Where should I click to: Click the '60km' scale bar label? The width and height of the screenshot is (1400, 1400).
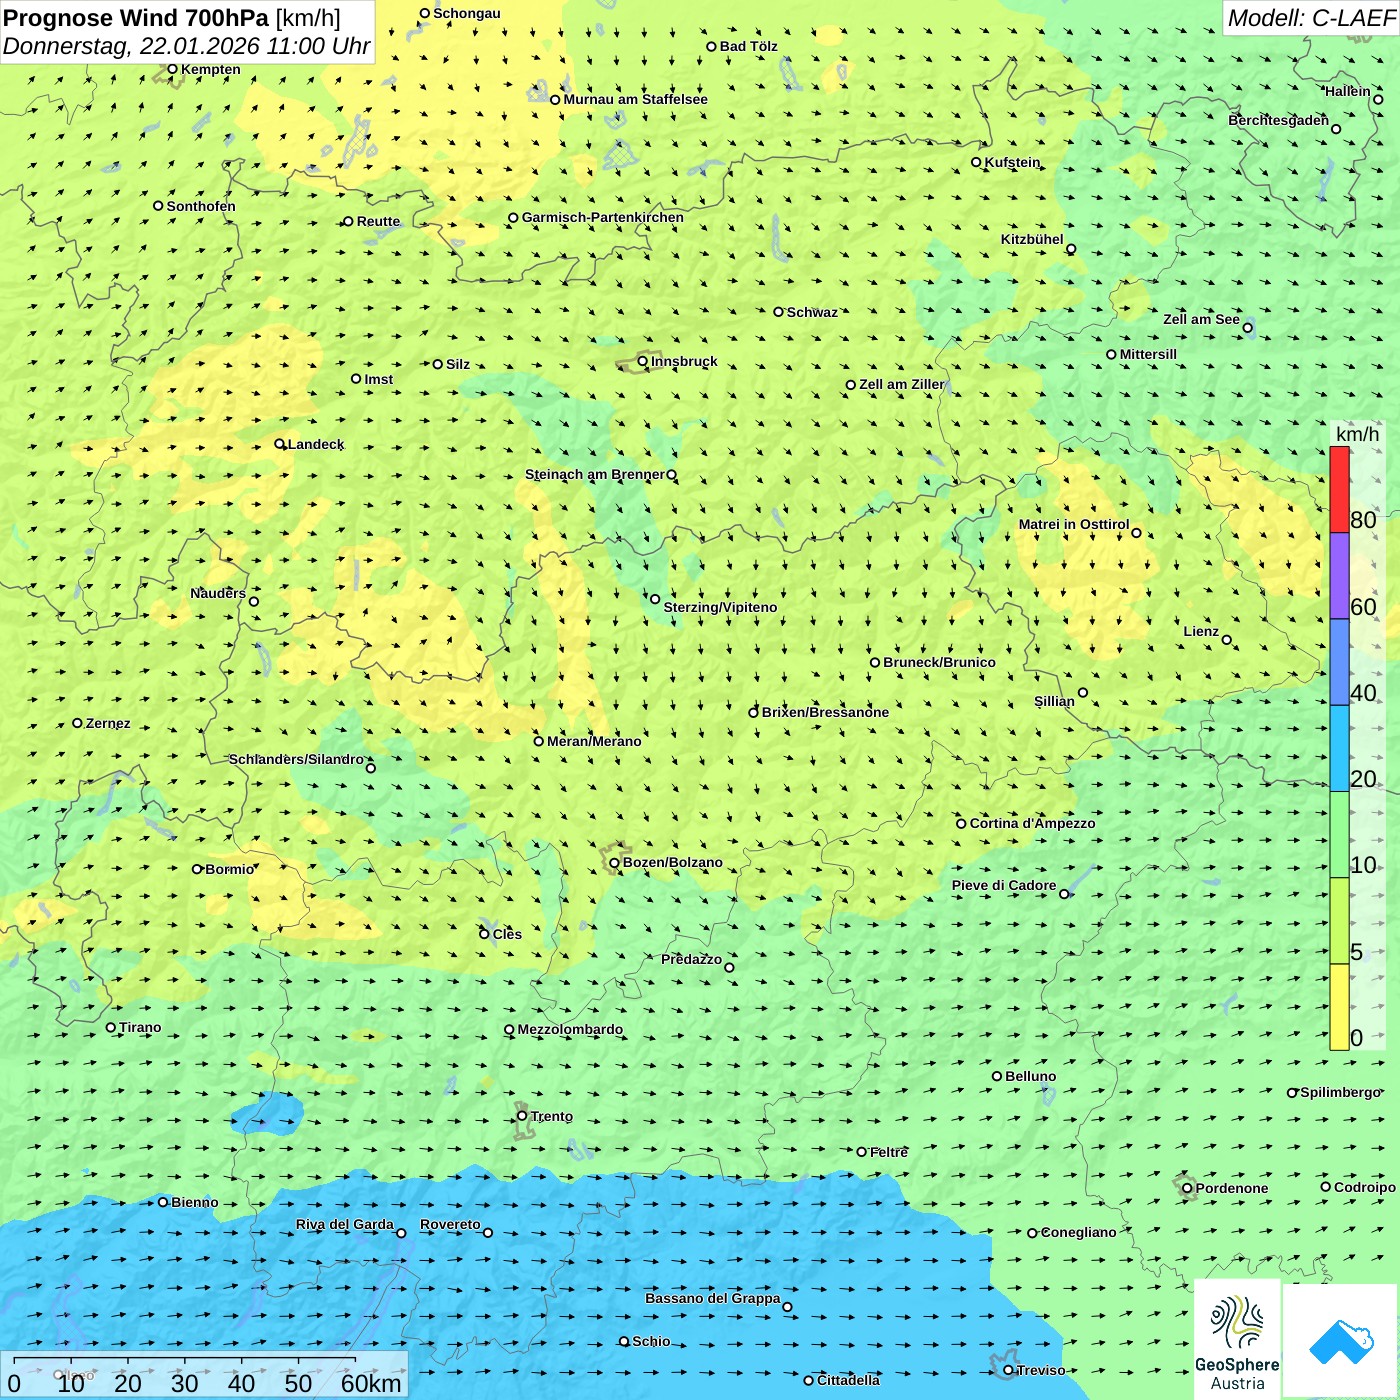pyautogui.click(x=371, y=1383)
